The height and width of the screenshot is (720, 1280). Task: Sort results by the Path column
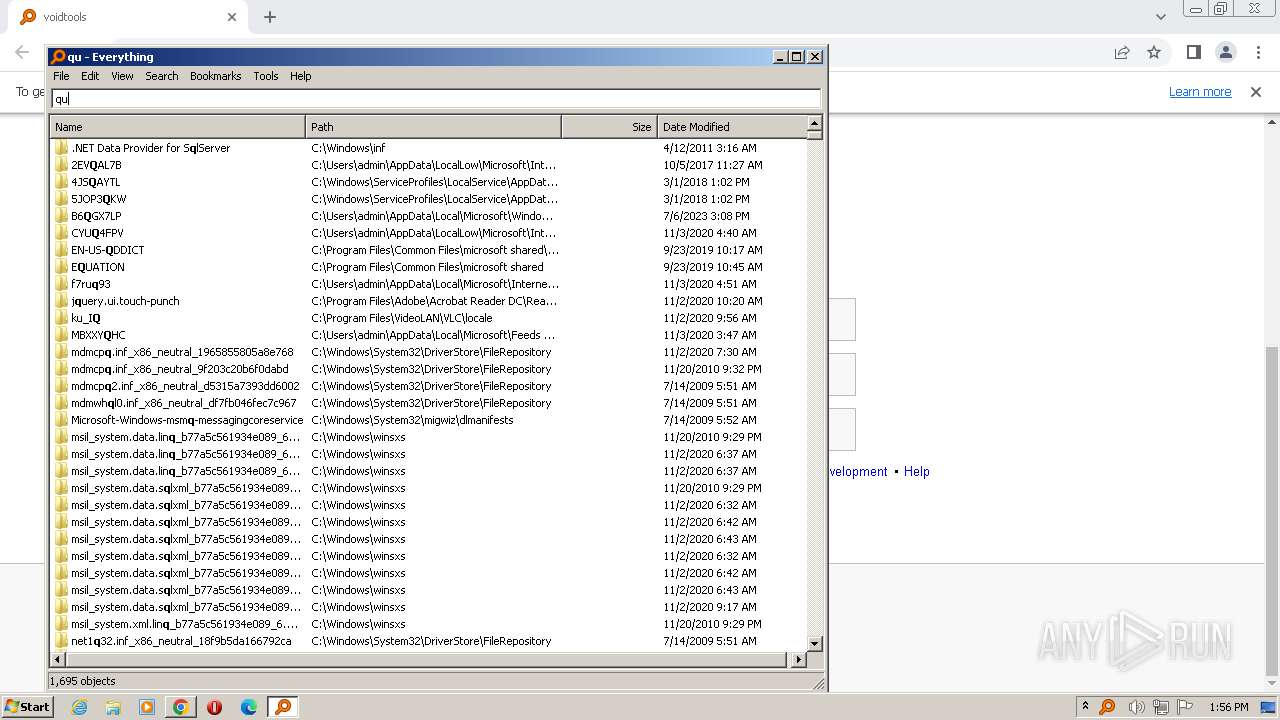click(x=433, y=127)
